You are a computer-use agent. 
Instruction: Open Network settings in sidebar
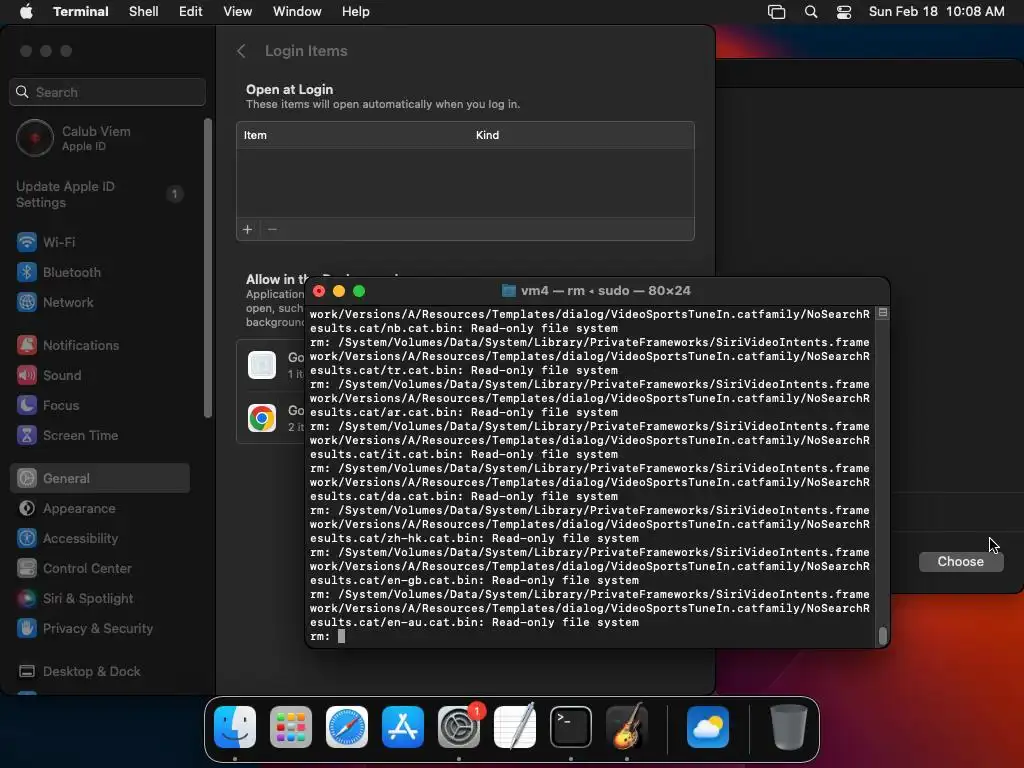(x=101, y=302)
